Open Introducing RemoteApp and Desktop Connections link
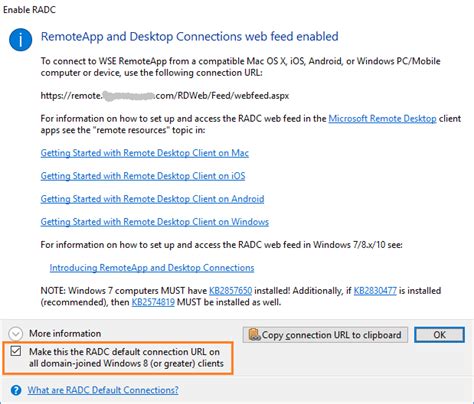The image size is (474, 404). click(x=152, y=268)
